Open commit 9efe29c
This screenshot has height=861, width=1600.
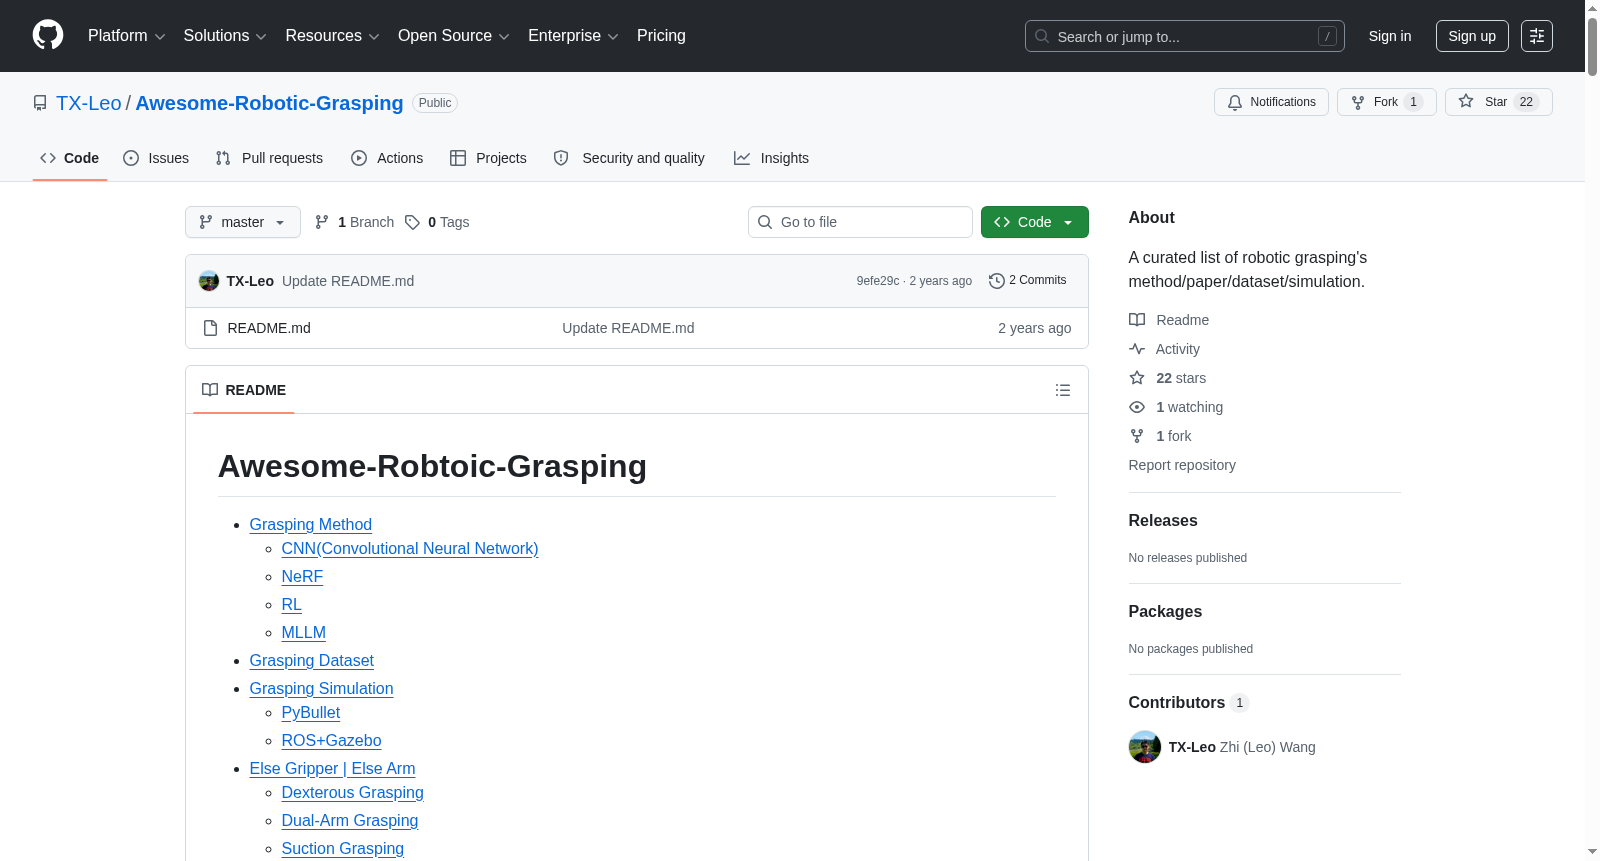[x=878, y=281]
